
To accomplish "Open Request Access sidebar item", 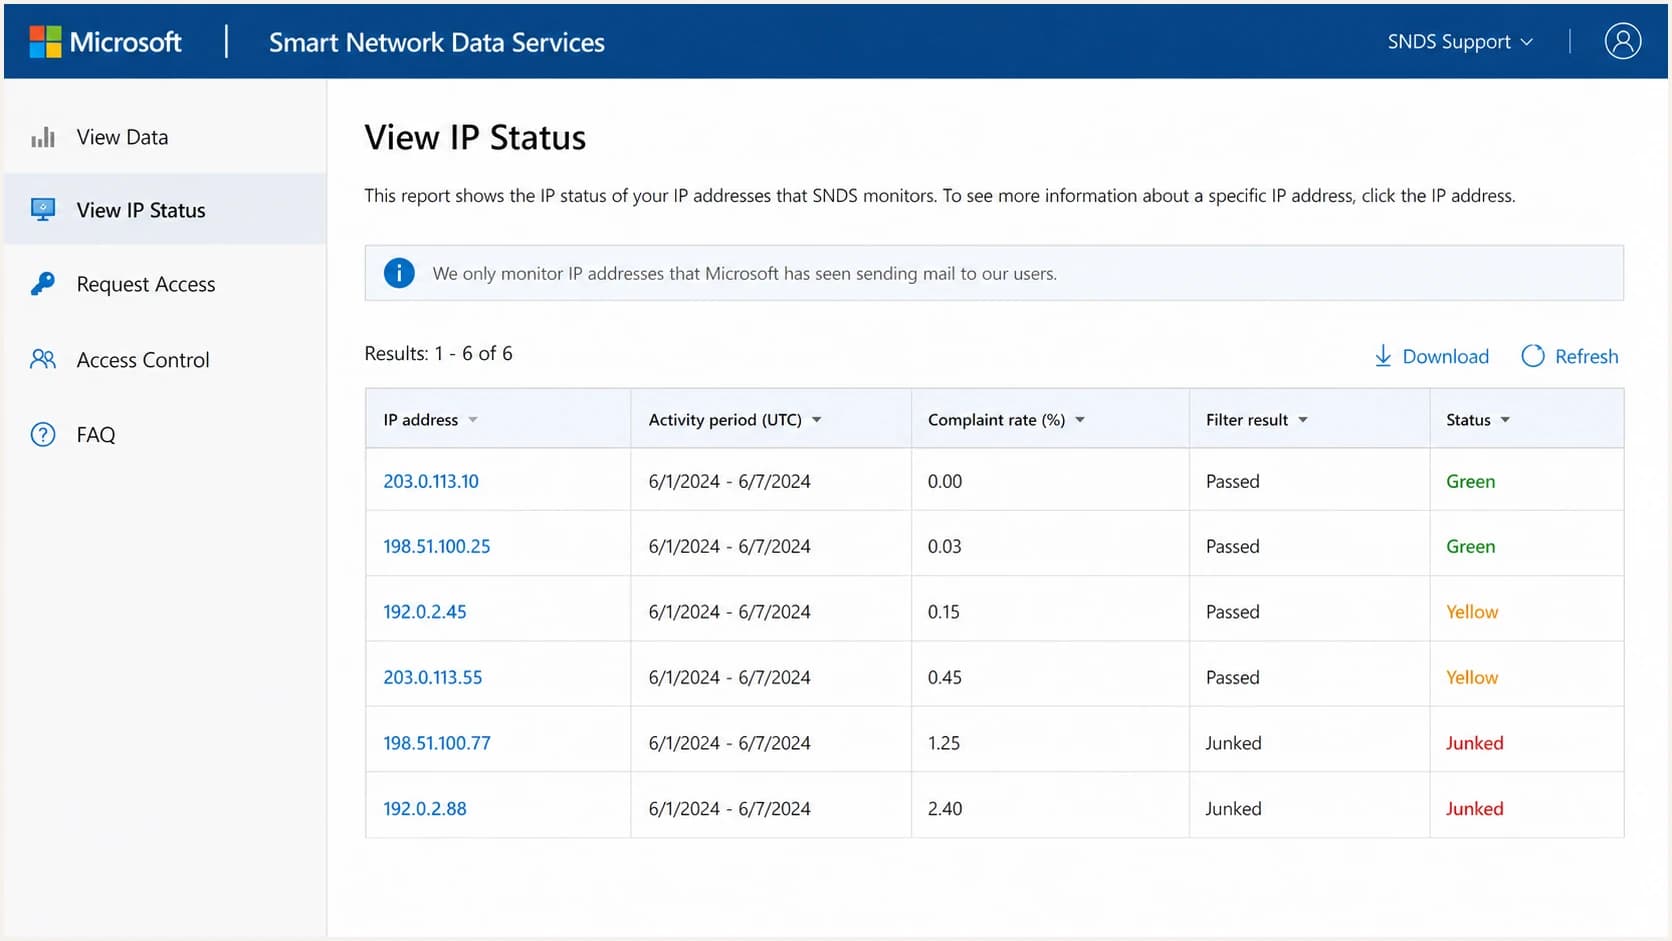I will pyautogui.click(x=165, y=284).
